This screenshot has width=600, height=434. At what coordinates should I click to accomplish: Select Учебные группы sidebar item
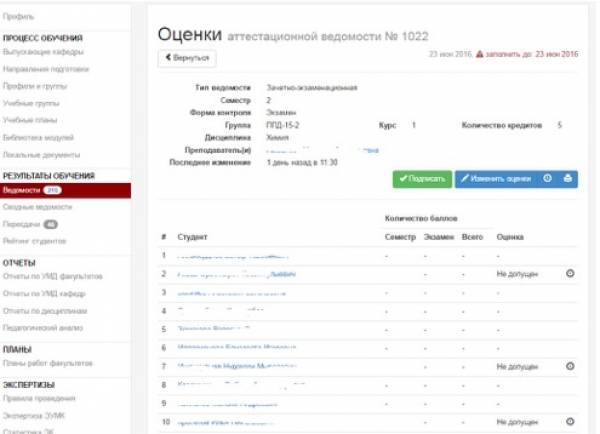tap(31, 103)
